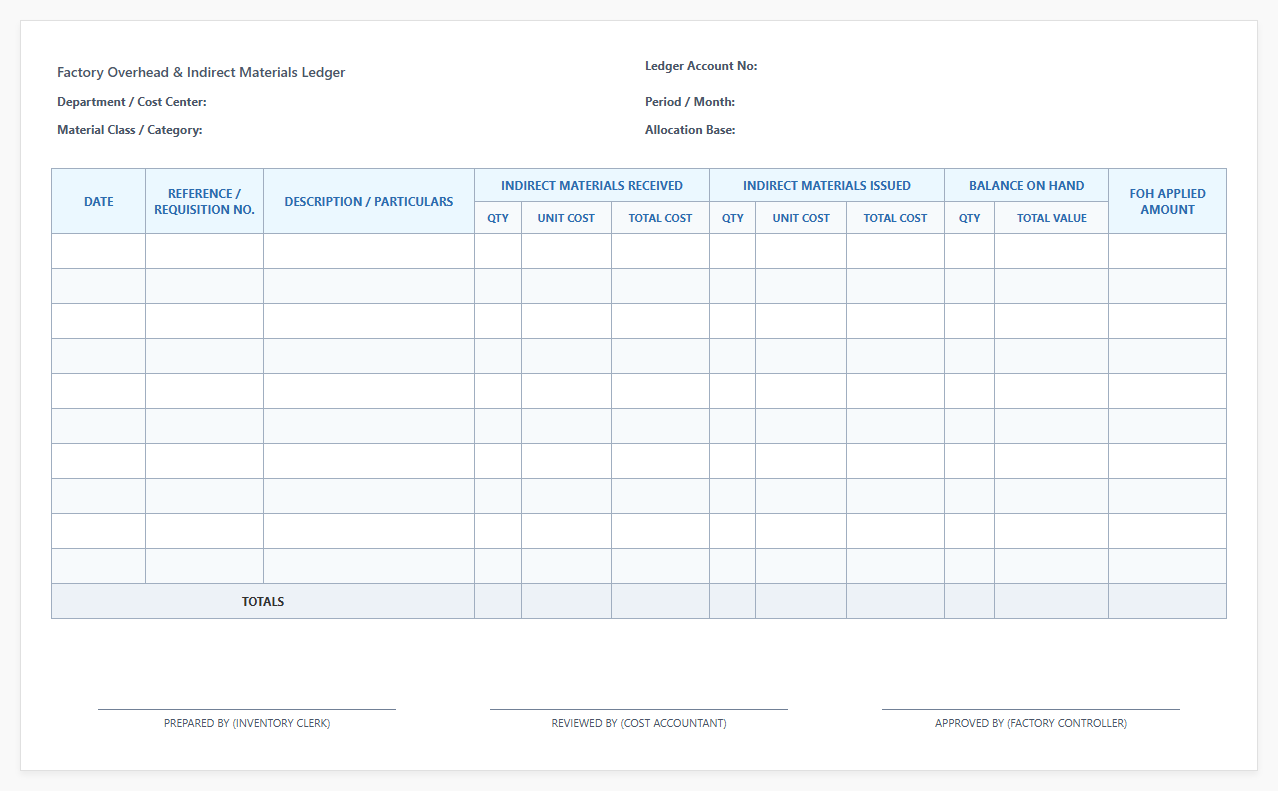Screen dimensions: 1278x791
Task: Click the Indirect Materials Issued group header
Action: pyautogui.click(x=827, y=185)
